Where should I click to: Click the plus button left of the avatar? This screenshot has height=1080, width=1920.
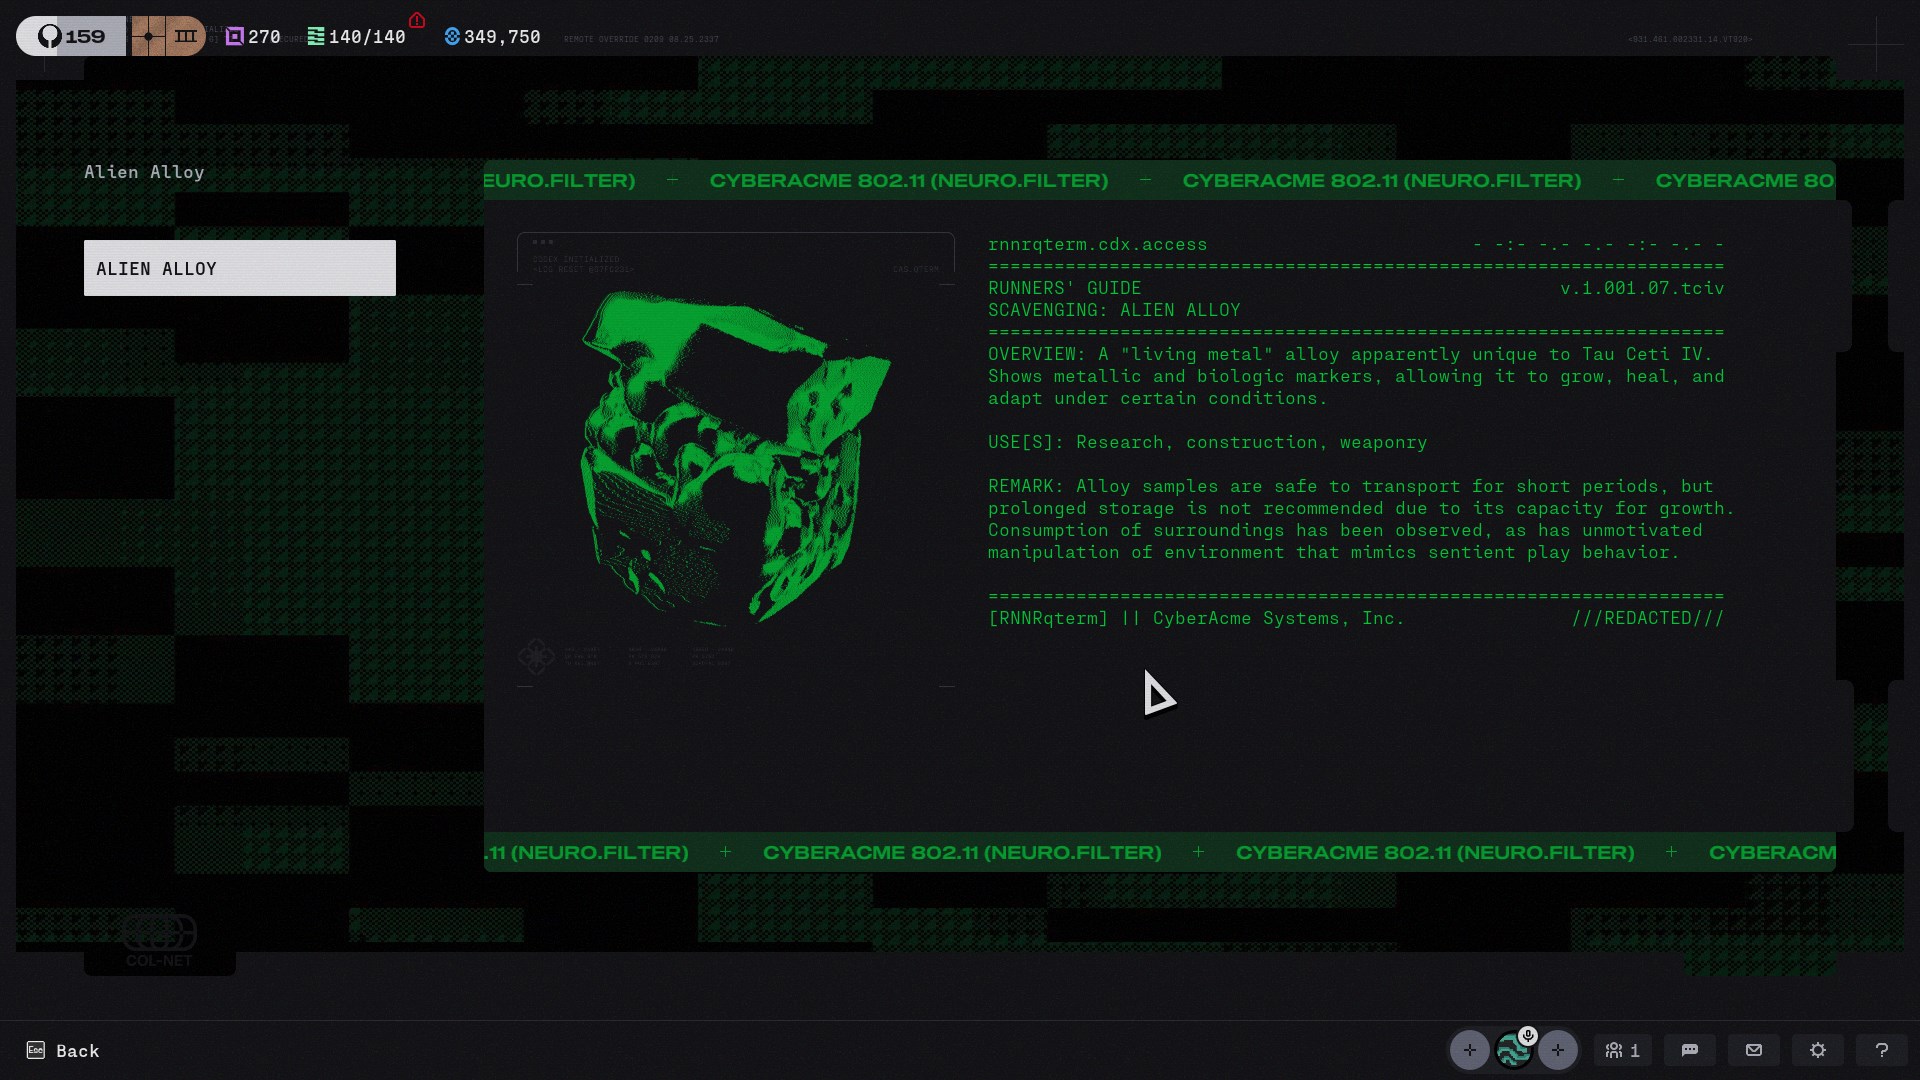[1470, 1050]
